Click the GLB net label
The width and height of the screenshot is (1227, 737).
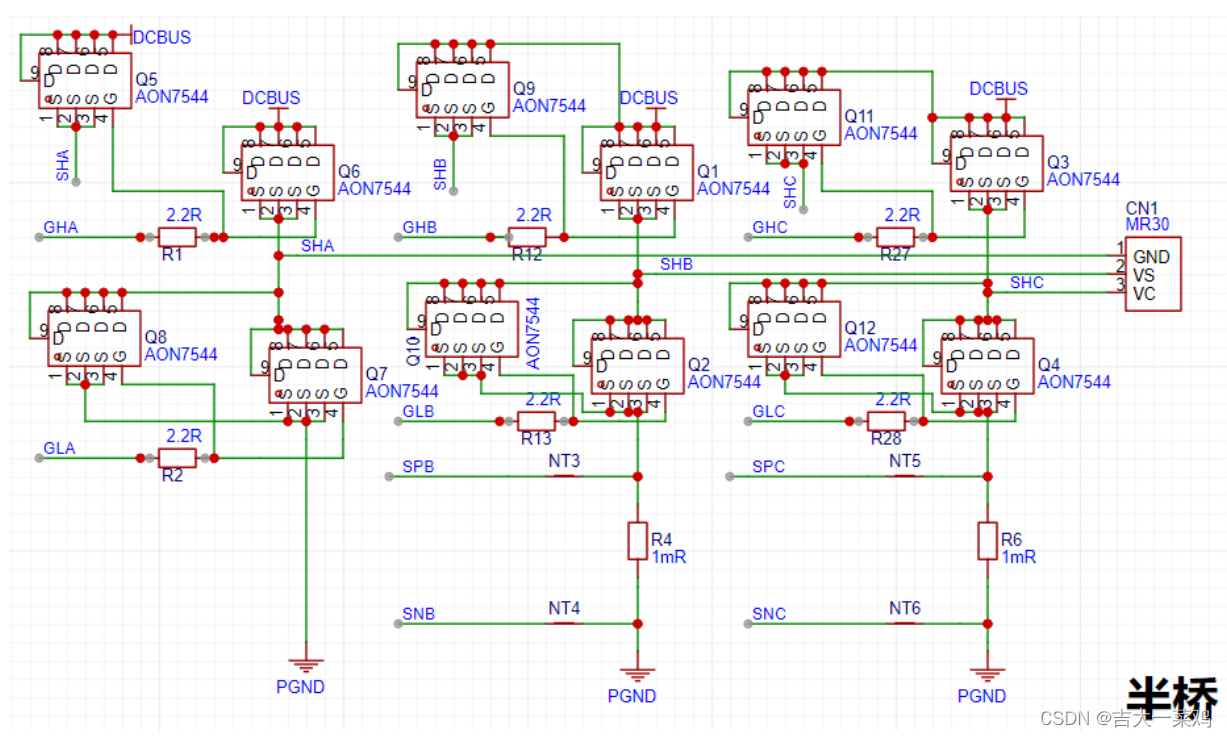pos(418,412)
